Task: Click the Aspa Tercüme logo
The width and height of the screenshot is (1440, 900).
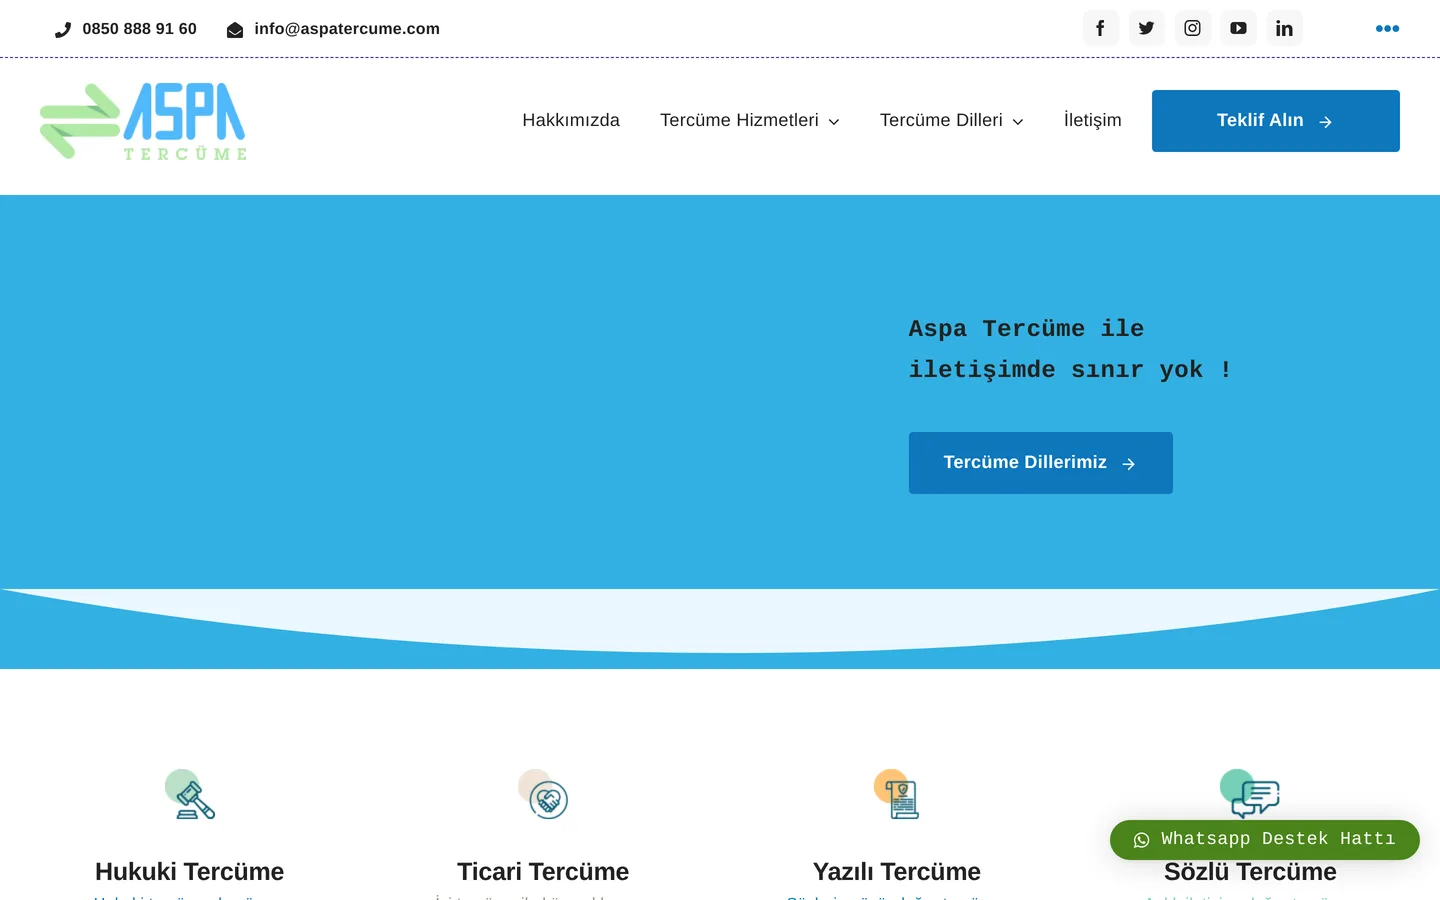Action: tap(143, 121)
